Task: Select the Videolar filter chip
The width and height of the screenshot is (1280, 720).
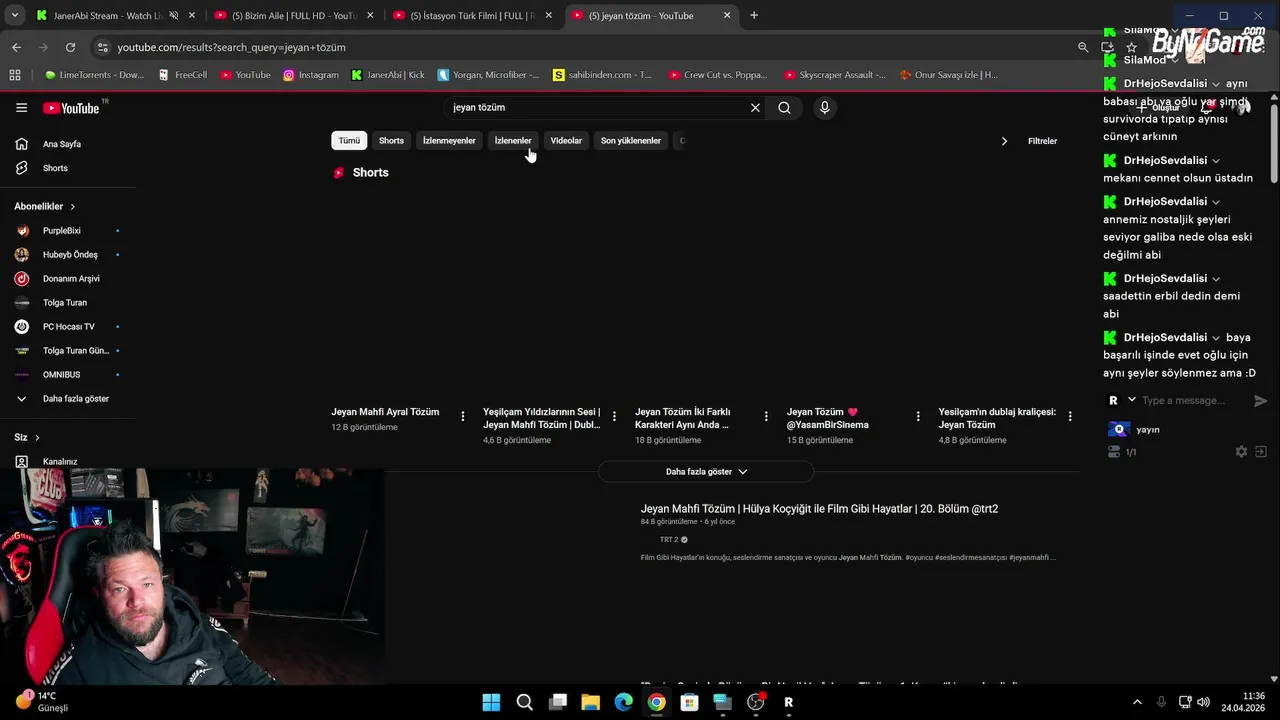Action: tap(566, 141)
